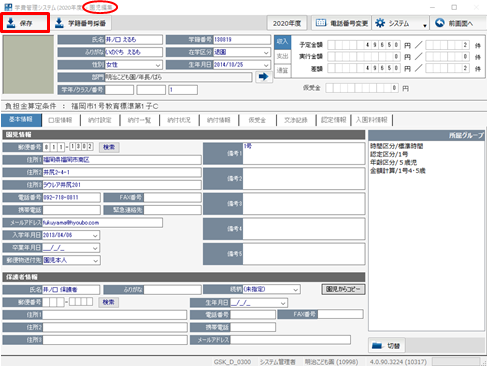Click the blue arrow beside 部門 field
The height and width of the screenshot is (366, 487).
pyautogui.click(x=264, y=77)
